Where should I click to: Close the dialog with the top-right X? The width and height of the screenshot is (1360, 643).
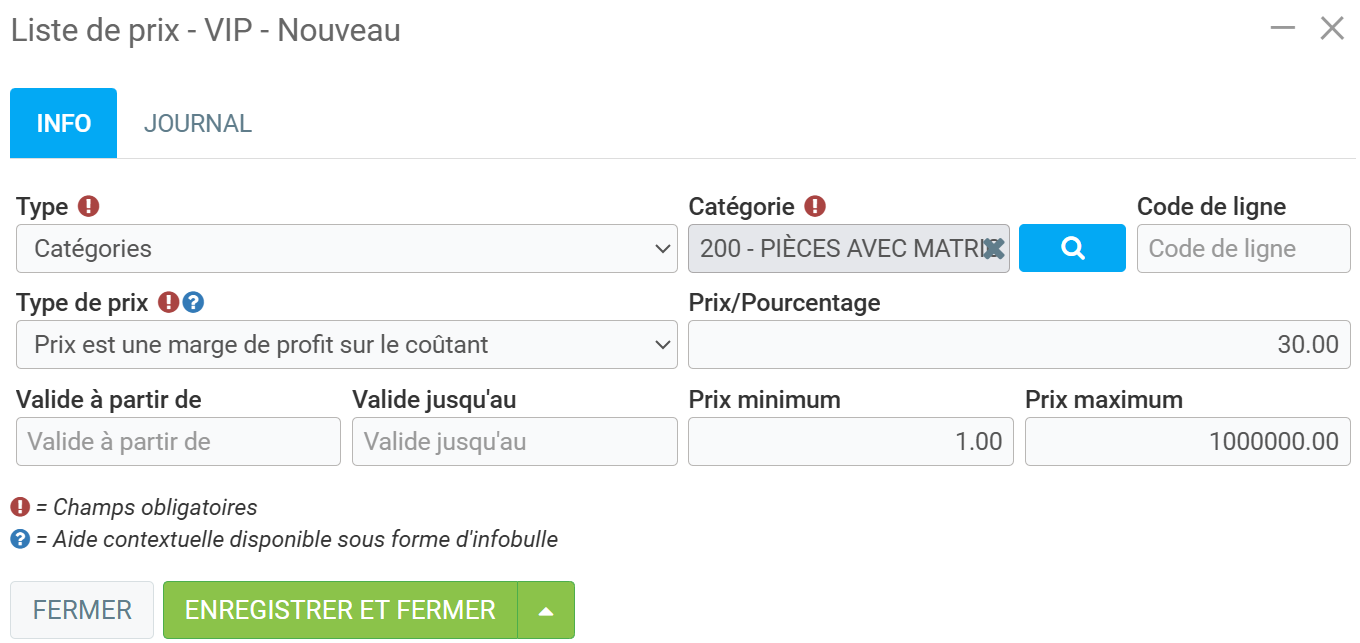[x=1332, y=28]
